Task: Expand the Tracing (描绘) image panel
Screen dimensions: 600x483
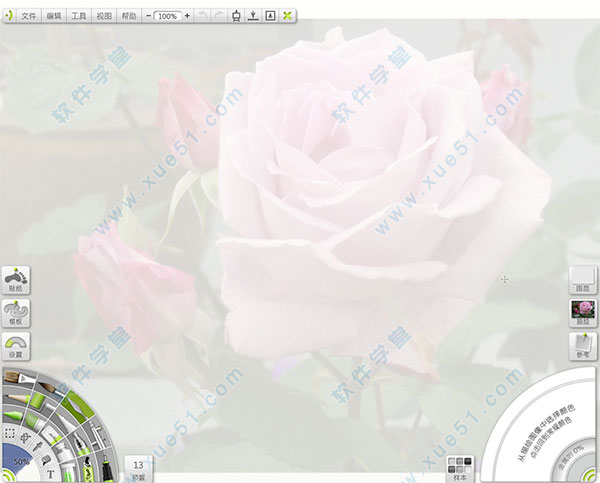Action: coord(582,314)
